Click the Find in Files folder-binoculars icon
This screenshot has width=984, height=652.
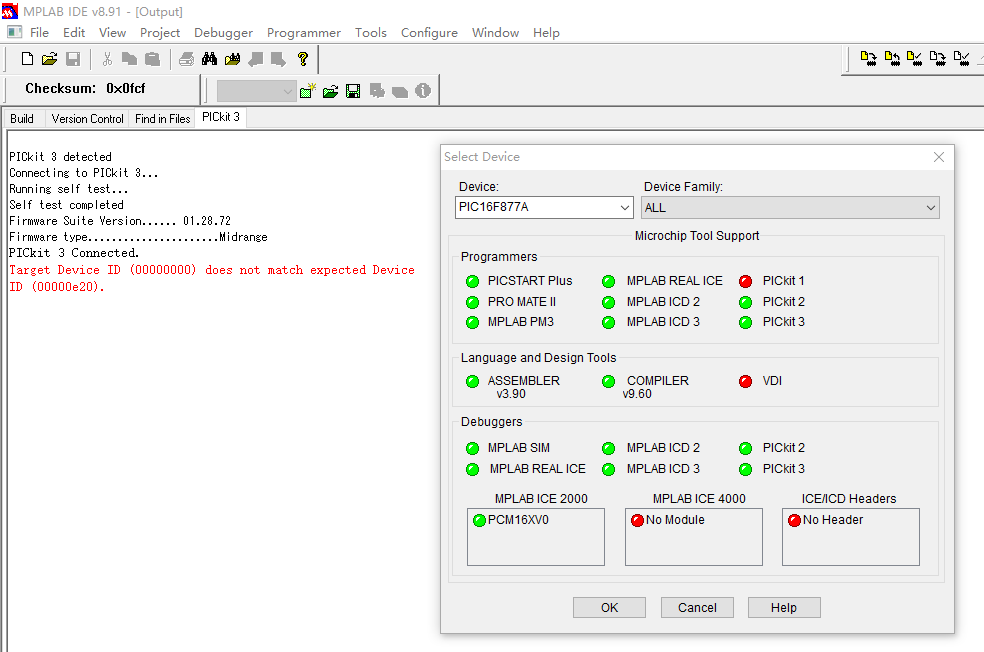click(x=232, y=59)
